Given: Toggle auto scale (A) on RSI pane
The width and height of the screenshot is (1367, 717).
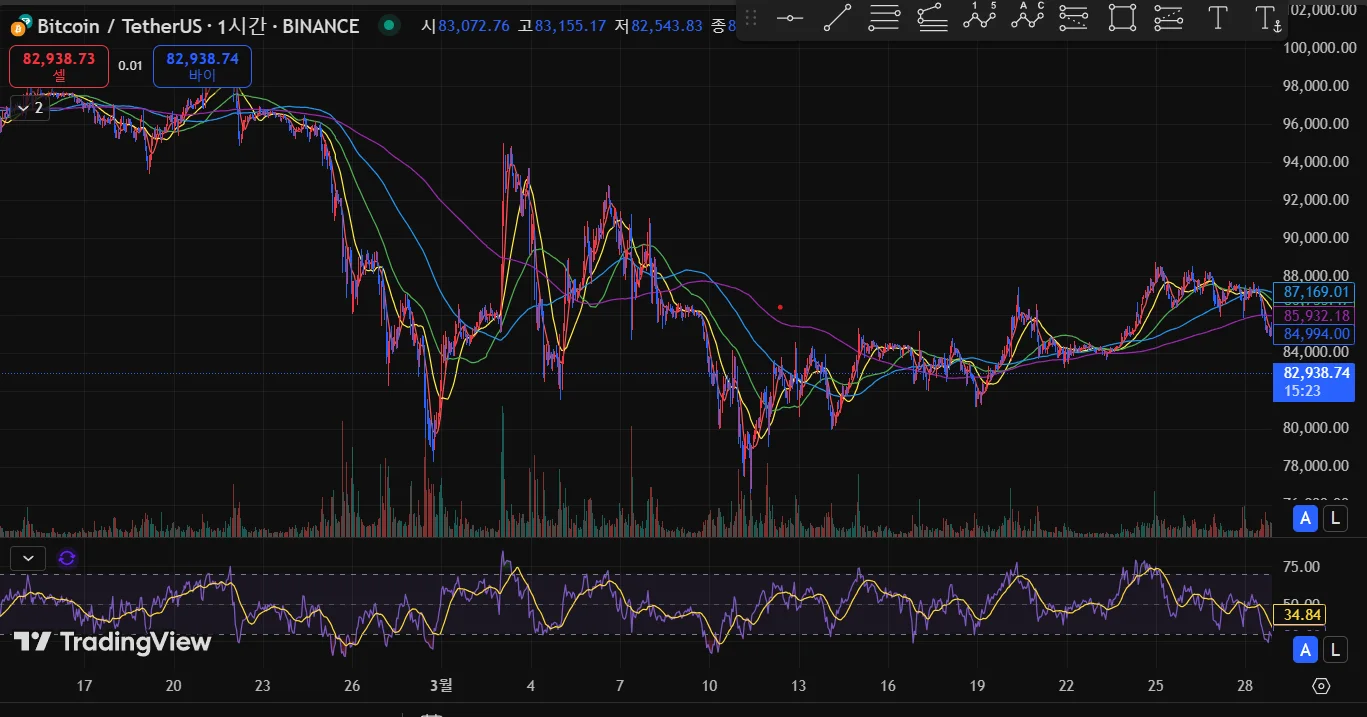Looking at the screenshot, I should point(1304,650).
